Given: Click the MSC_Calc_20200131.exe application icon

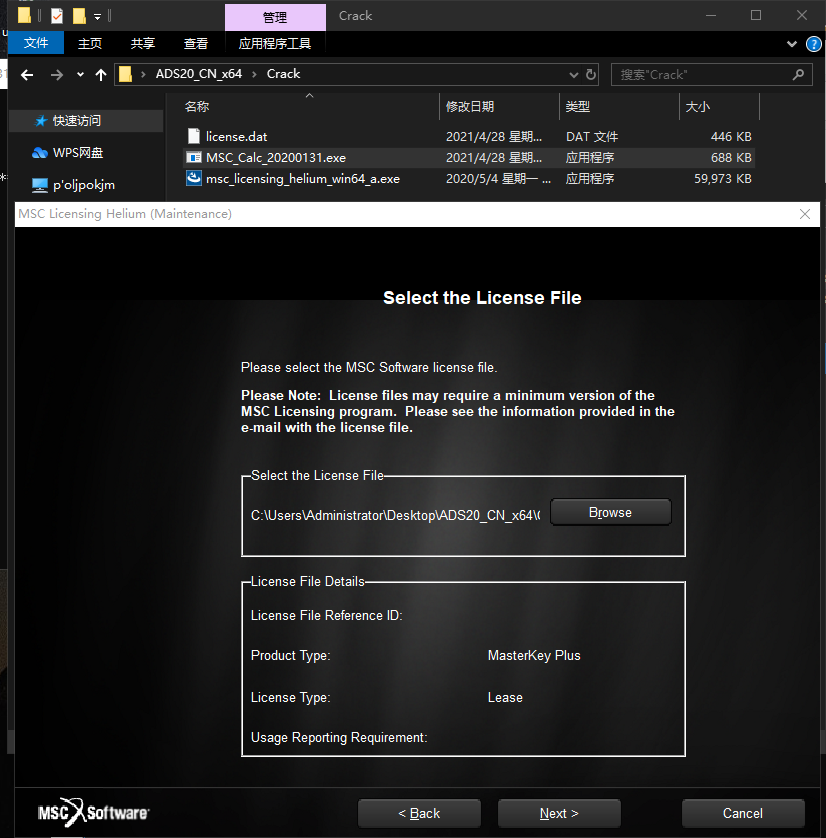Looking at the screenshot, I should pyautogui.click(x=193, y=157).
